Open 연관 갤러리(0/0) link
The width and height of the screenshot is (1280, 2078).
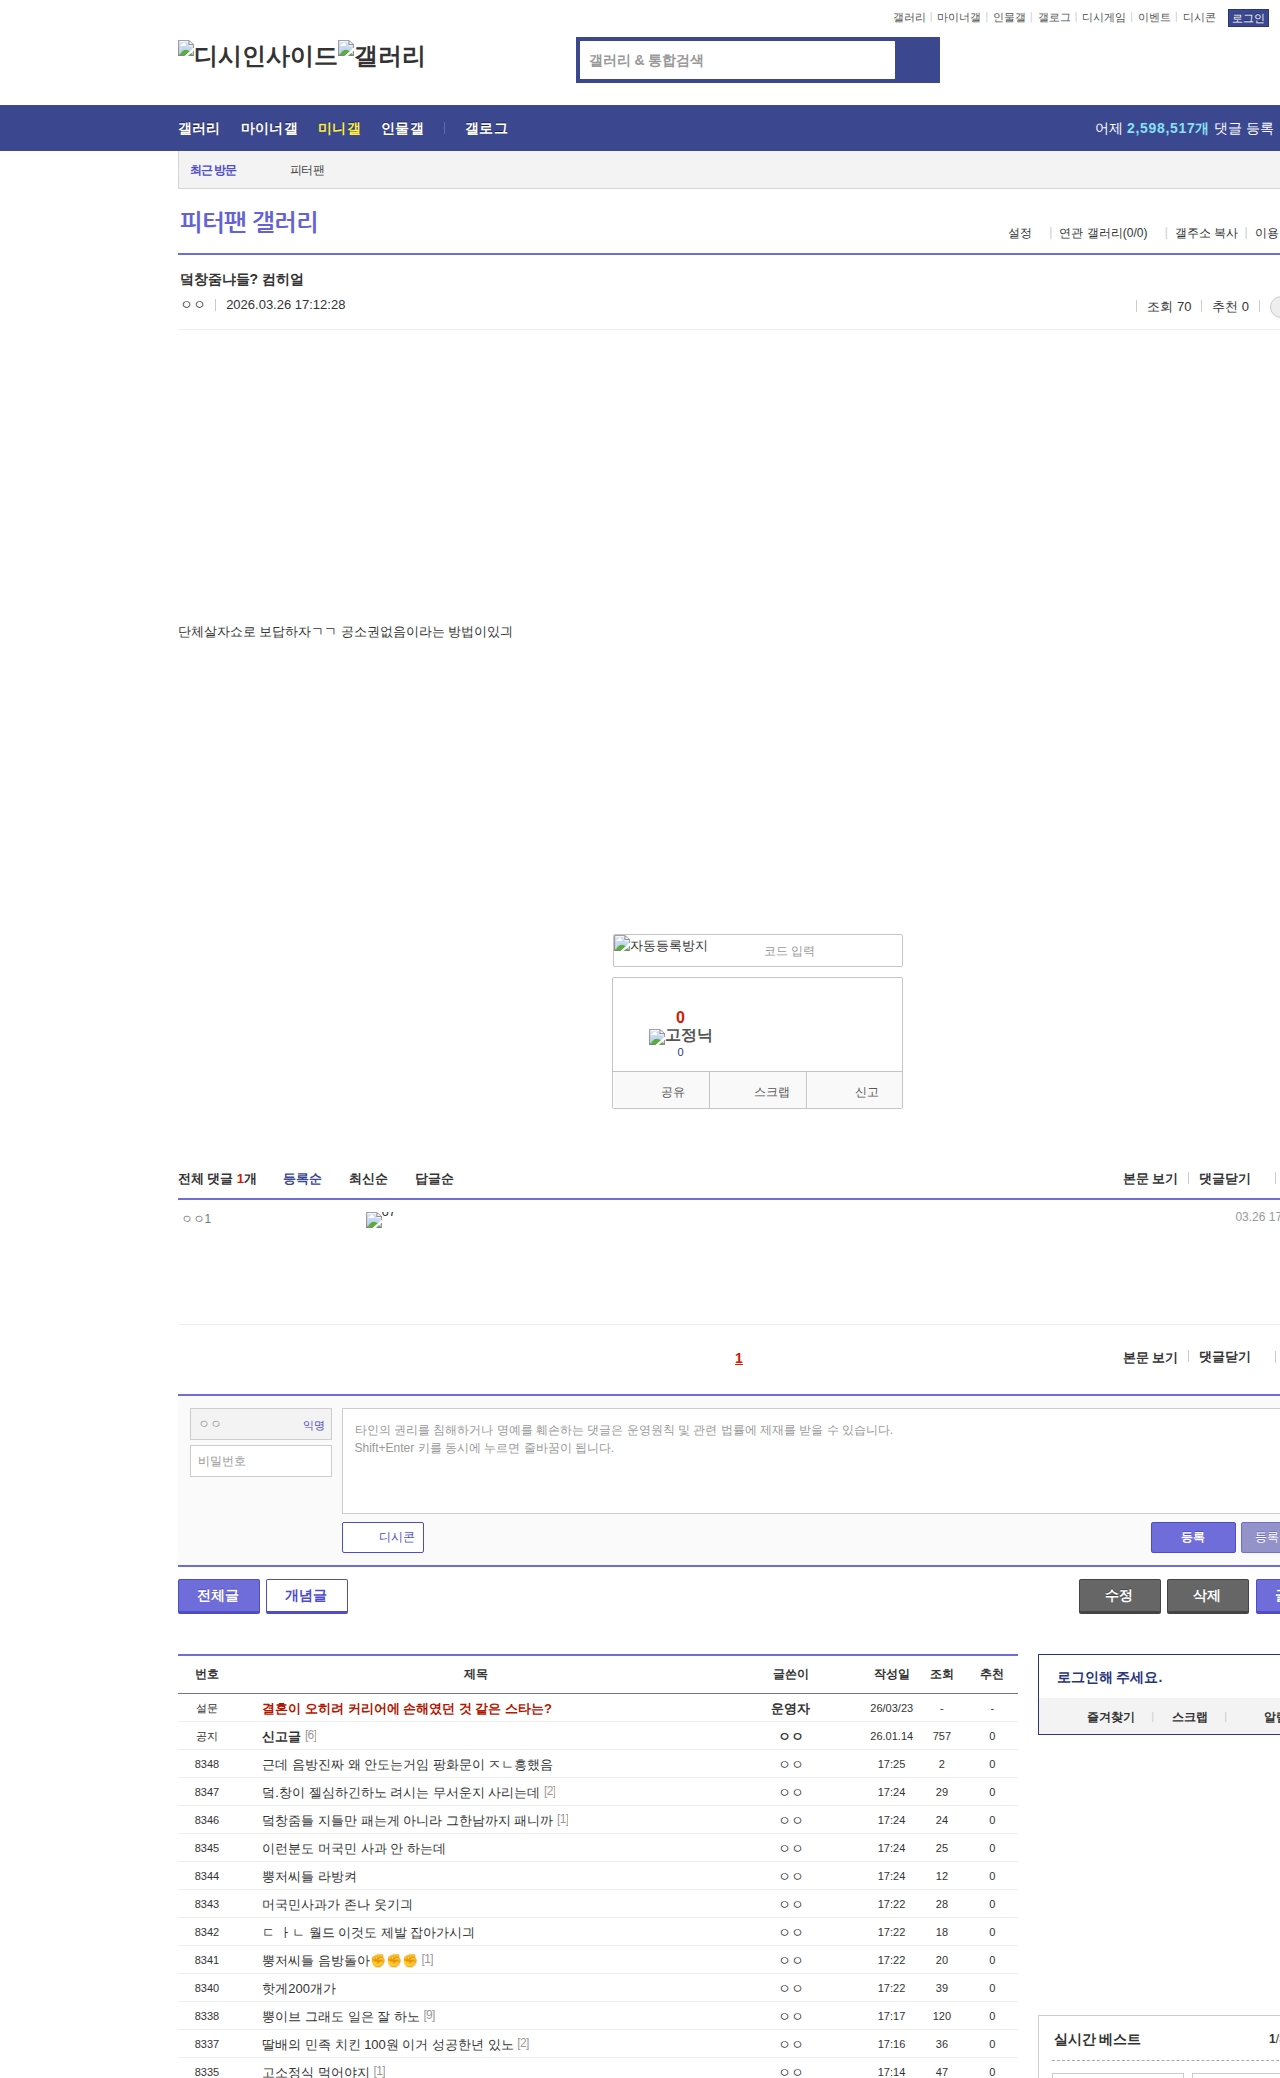point(1103,233)
